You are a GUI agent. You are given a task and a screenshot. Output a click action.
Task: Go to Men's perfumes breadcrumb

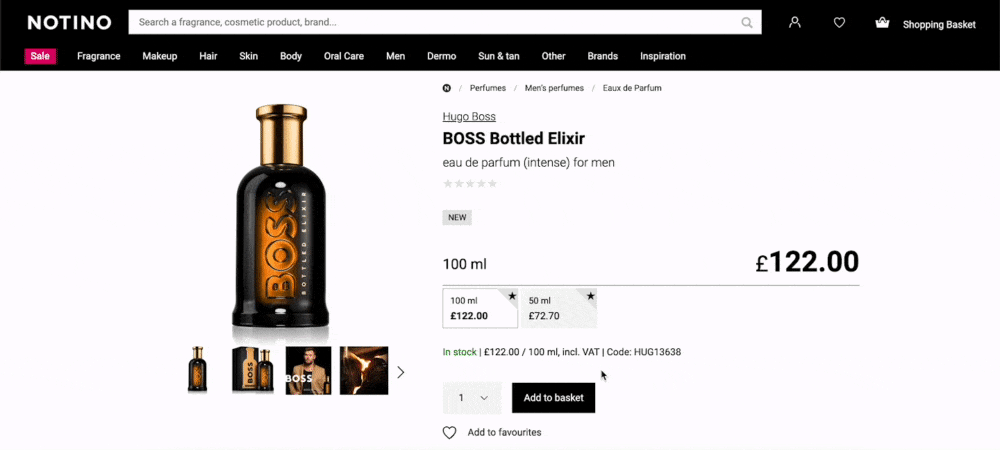point(554,88)
